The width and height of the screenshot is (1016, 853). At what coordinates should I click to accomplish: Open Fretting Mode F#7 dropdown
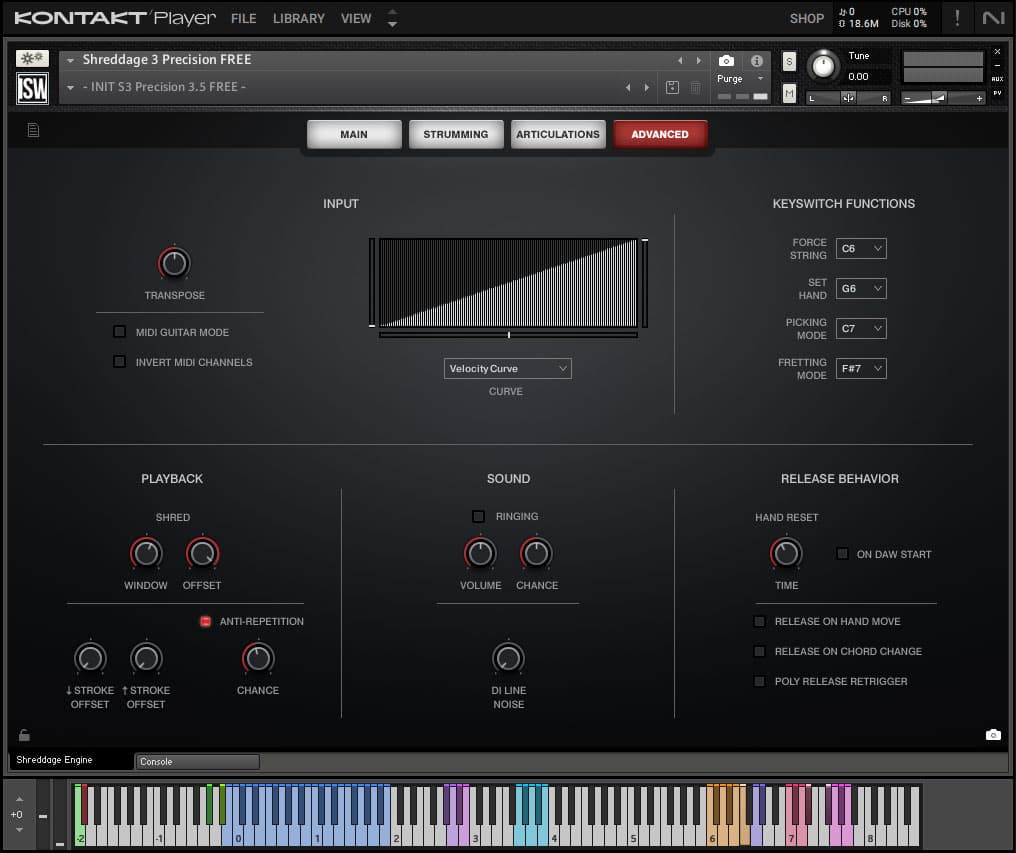tap(861, 369)
